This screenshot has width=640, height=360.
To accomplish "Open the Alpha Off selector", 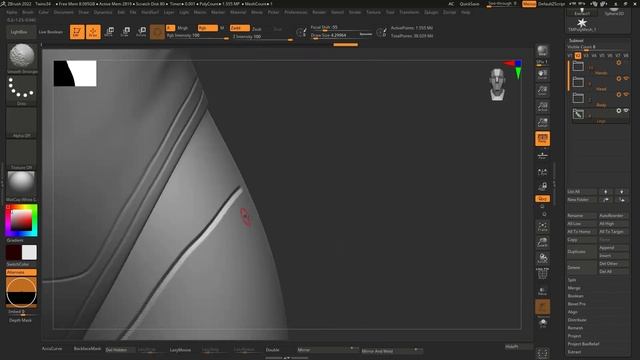I will (22, 122).
